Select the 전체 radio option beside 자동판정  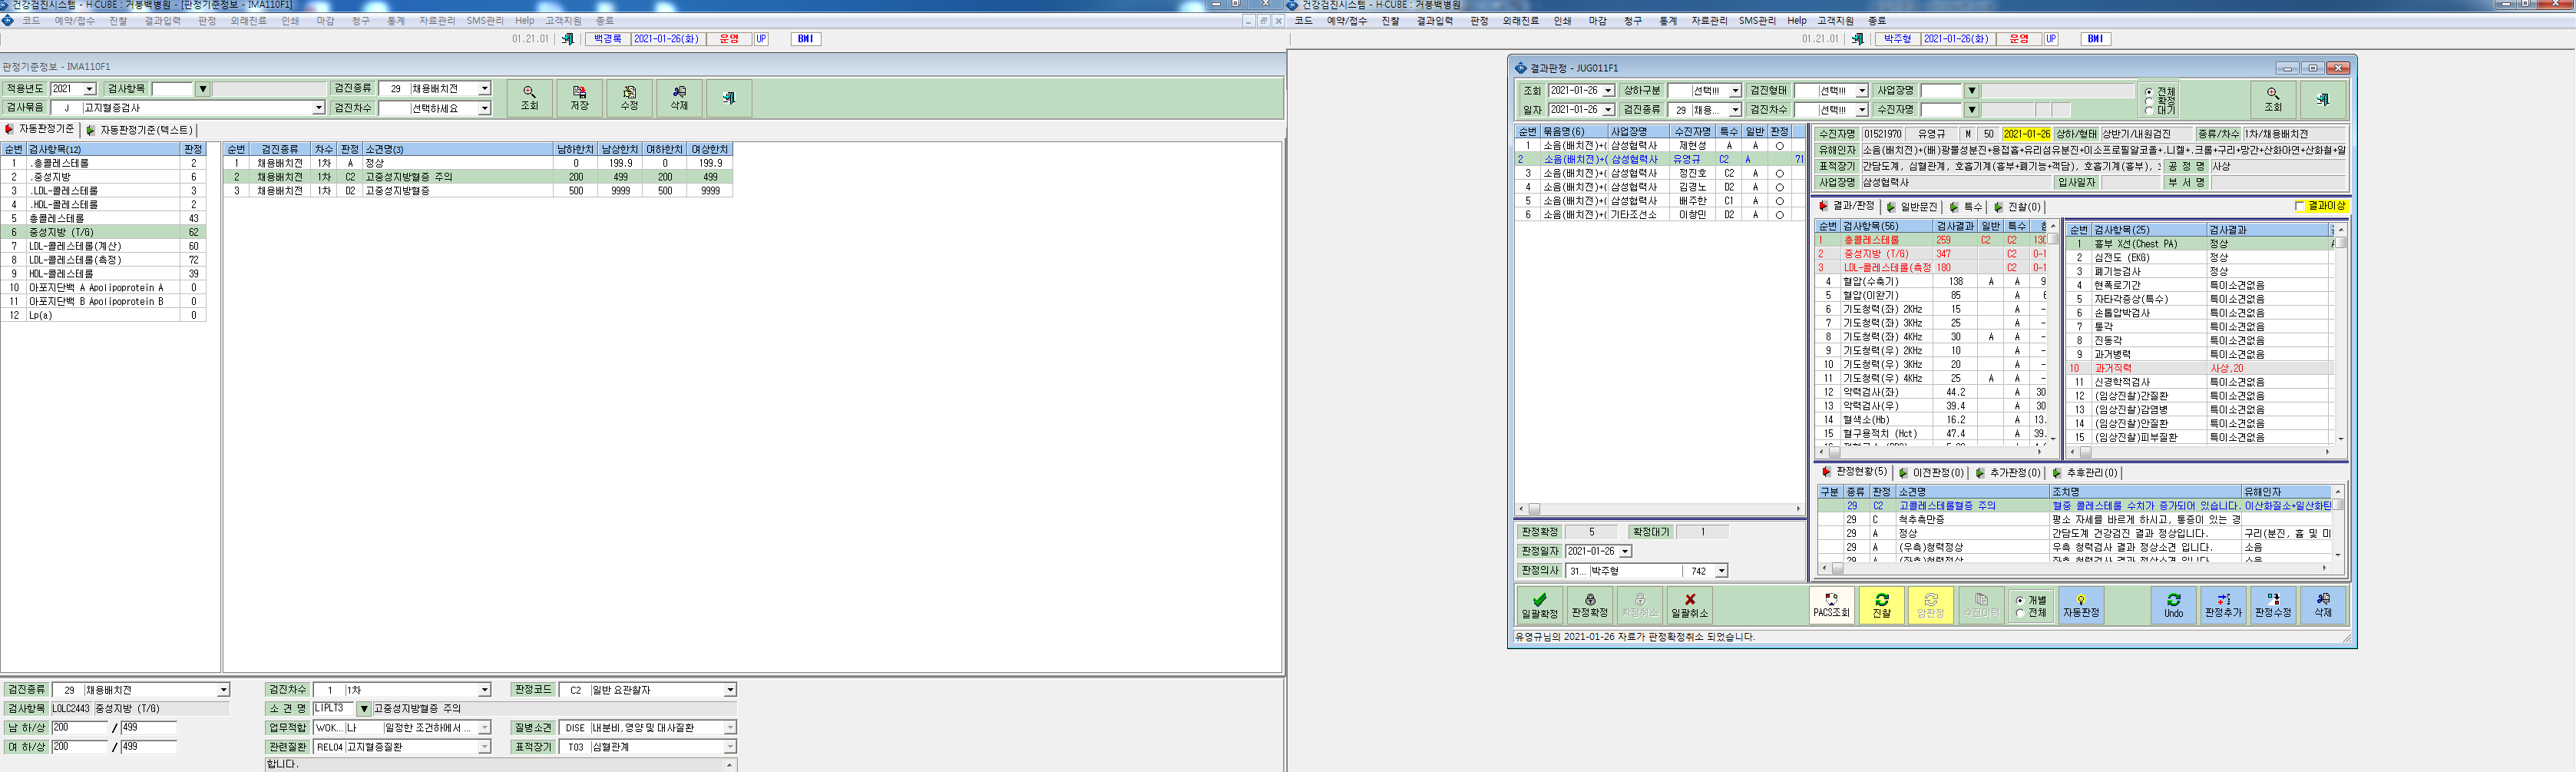click(2020, 612)
